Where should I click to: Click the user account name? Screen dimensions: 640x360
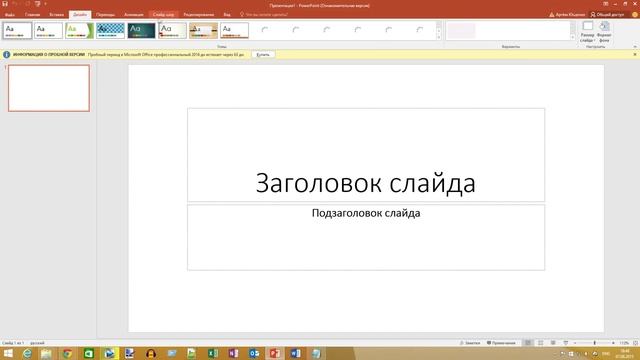570,15
